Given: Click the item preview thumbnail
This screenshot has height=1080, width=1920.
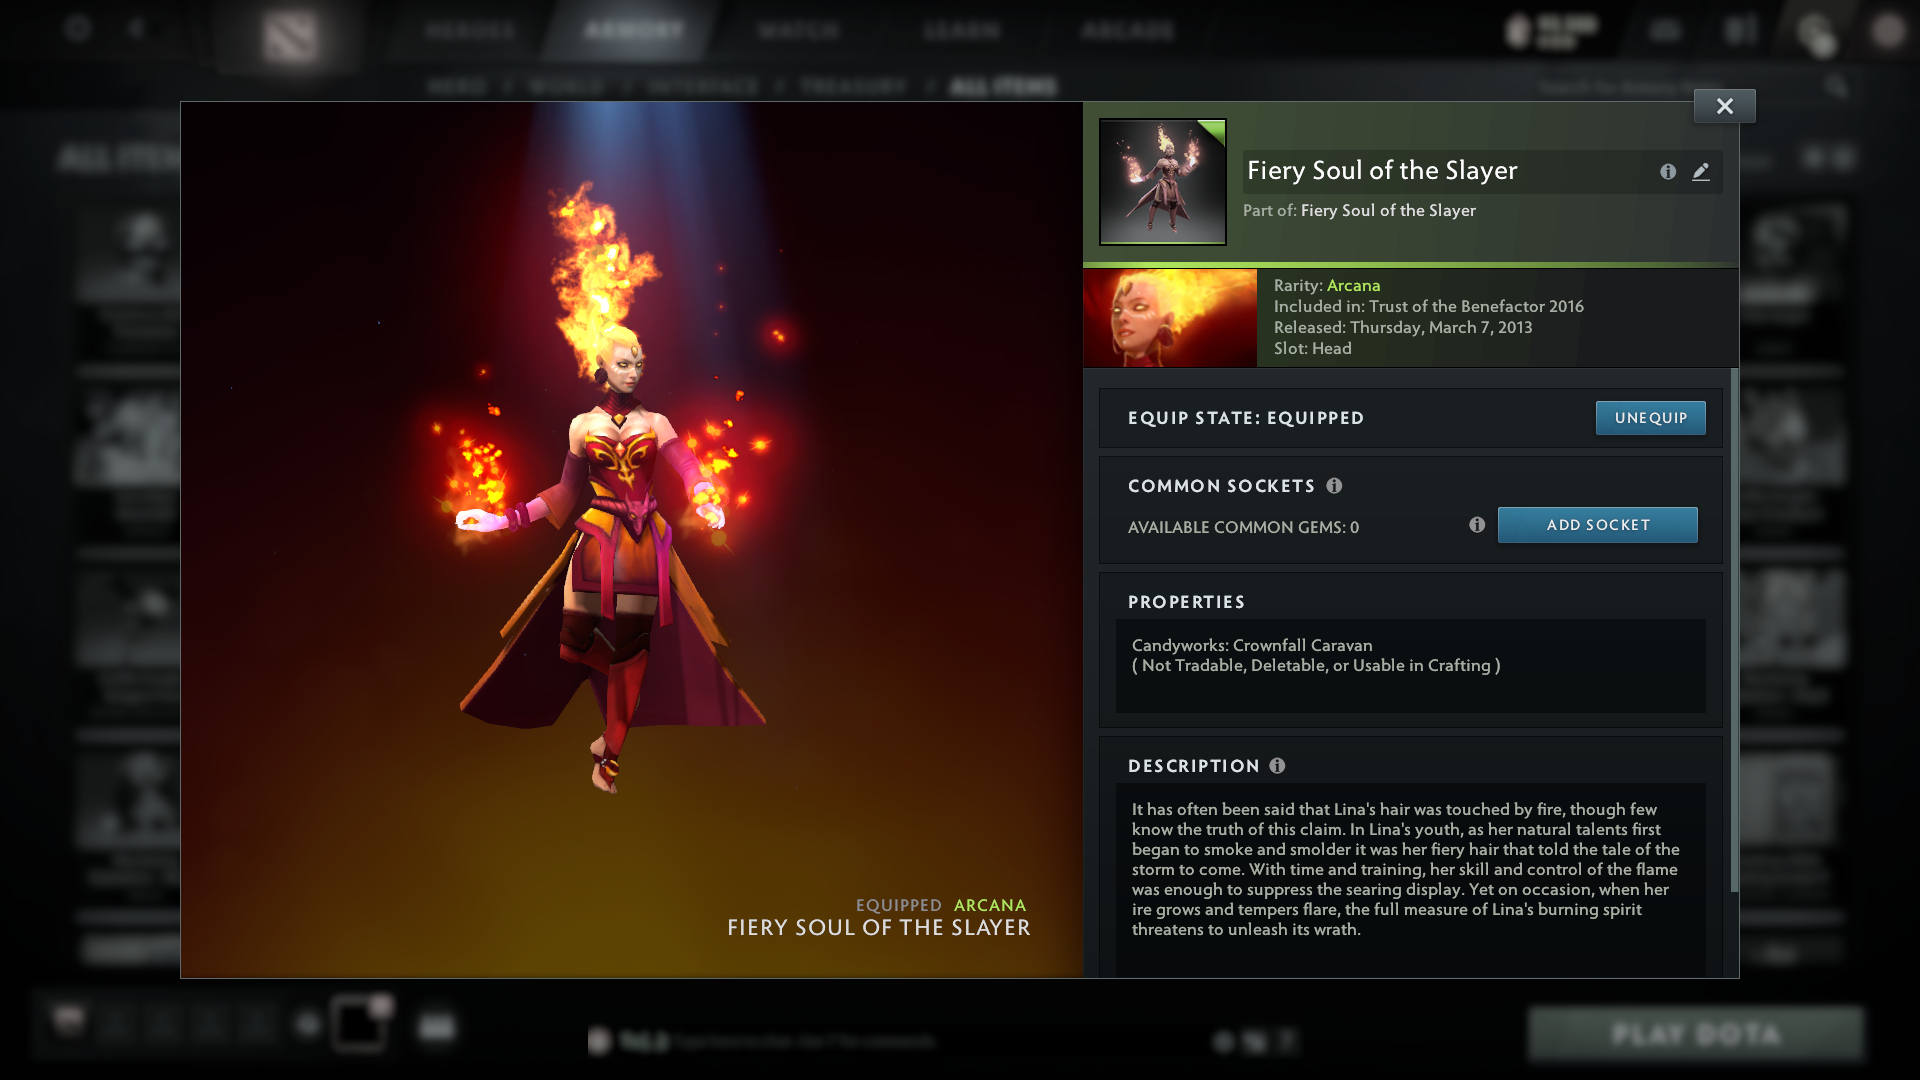Looking at the screenshot, I should 1163,181.
